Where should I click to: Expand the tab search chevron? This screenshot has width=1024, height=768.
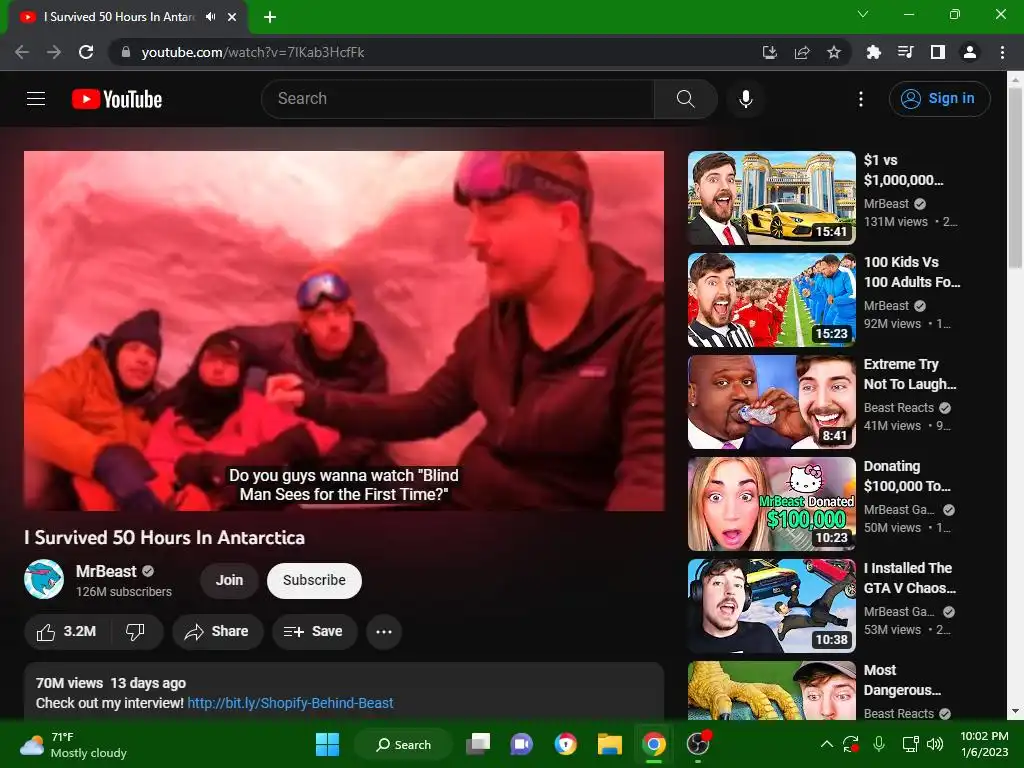[x=863, y=14]
